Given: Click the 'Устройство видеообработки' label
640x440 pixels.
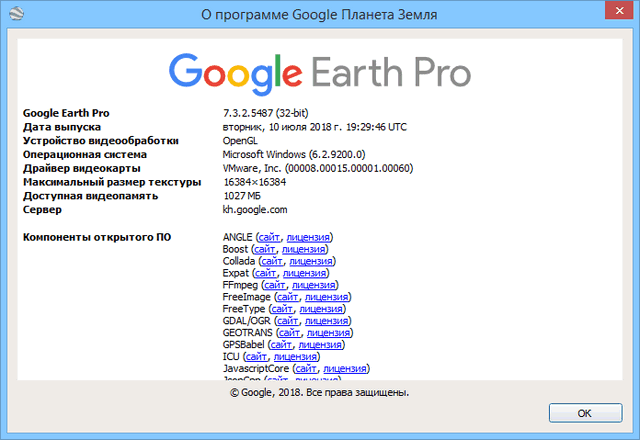Looking at the screenshot, I should 101,141.
